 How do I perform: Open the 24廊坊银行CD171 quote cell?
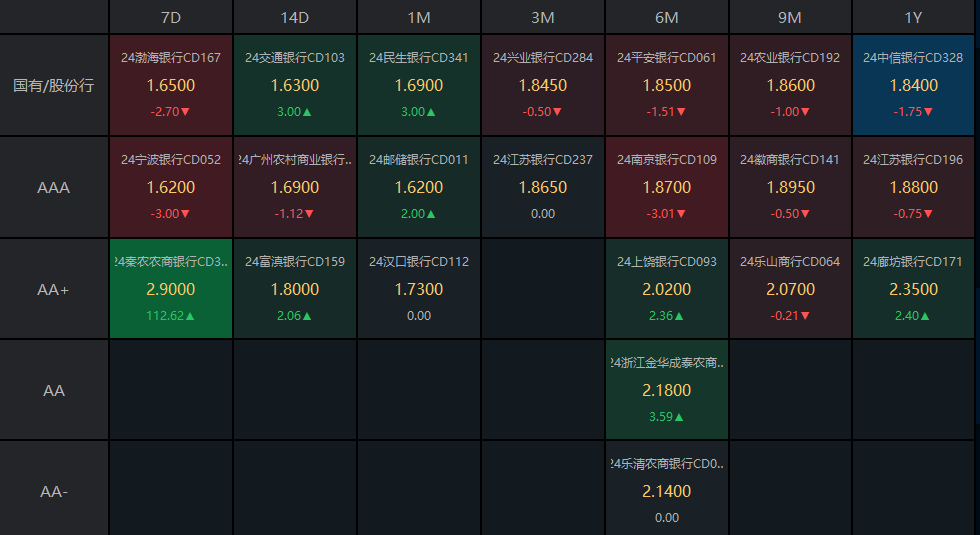(x=913, y=289)
